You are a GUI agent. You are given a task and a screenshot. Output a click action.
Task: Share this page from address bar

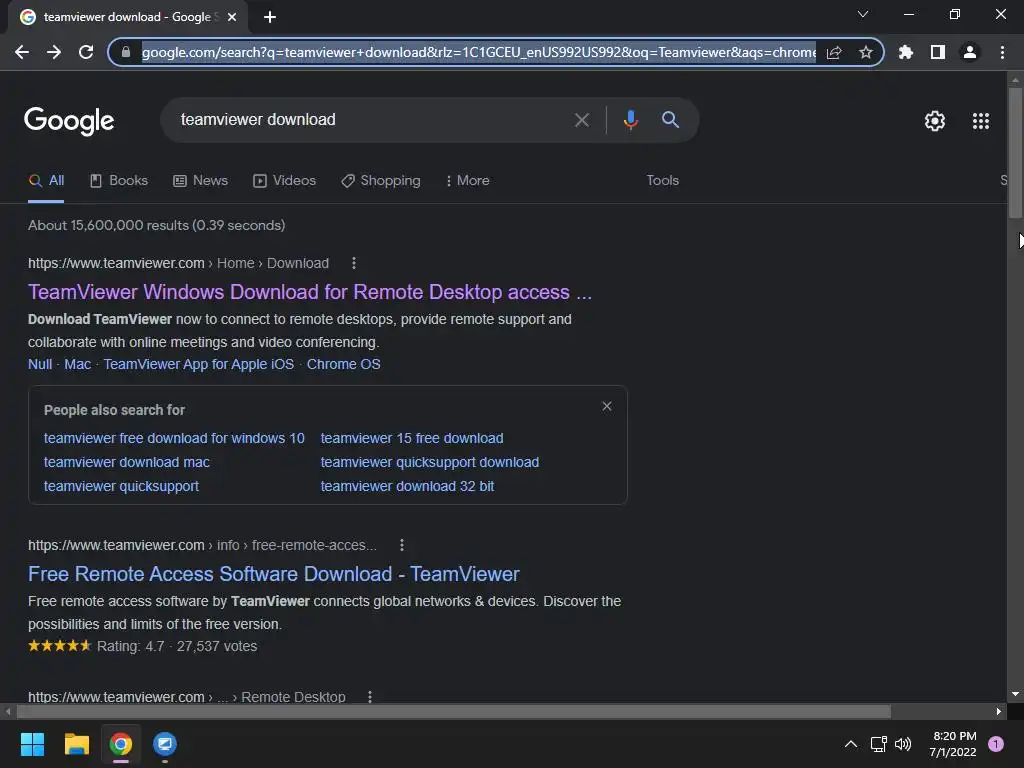[x=834, y=52]
